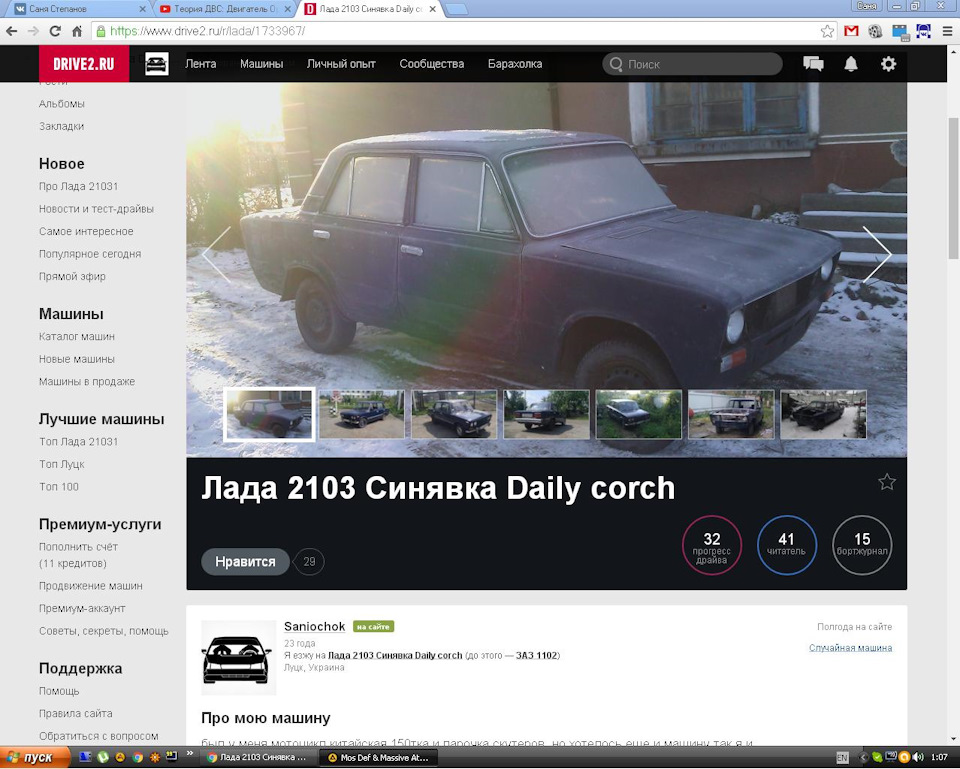Click the Случайная машина link

850,648
